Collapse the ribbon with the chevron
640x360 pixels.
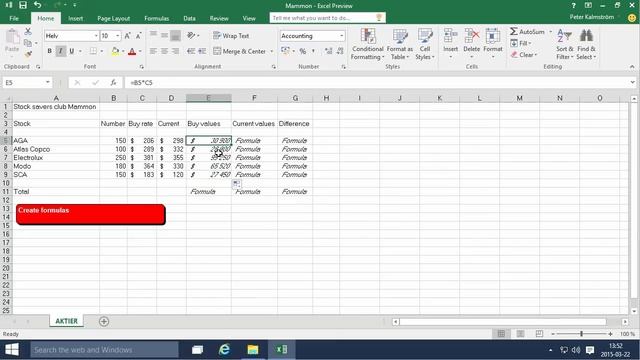632,67
